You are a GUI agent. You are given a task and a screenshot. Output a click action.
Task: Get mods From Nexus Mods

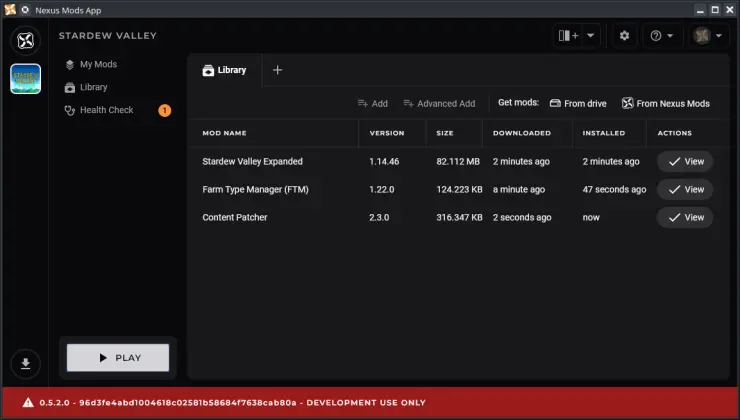click(x=666, y=103)
